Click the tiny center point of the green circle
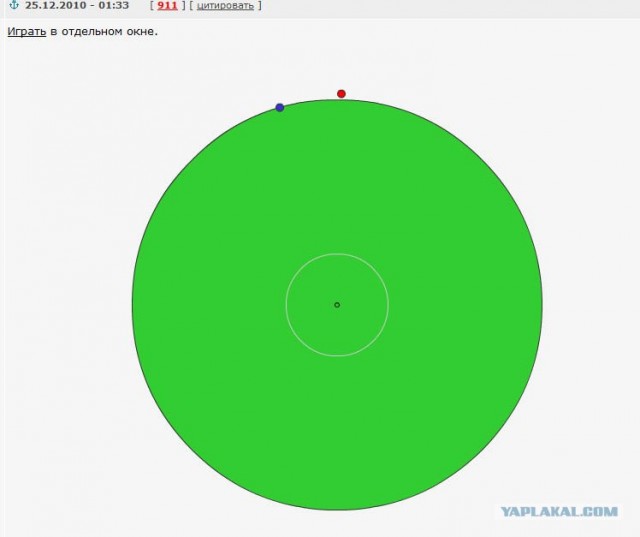Screen dimensions: 640x537 337,305
